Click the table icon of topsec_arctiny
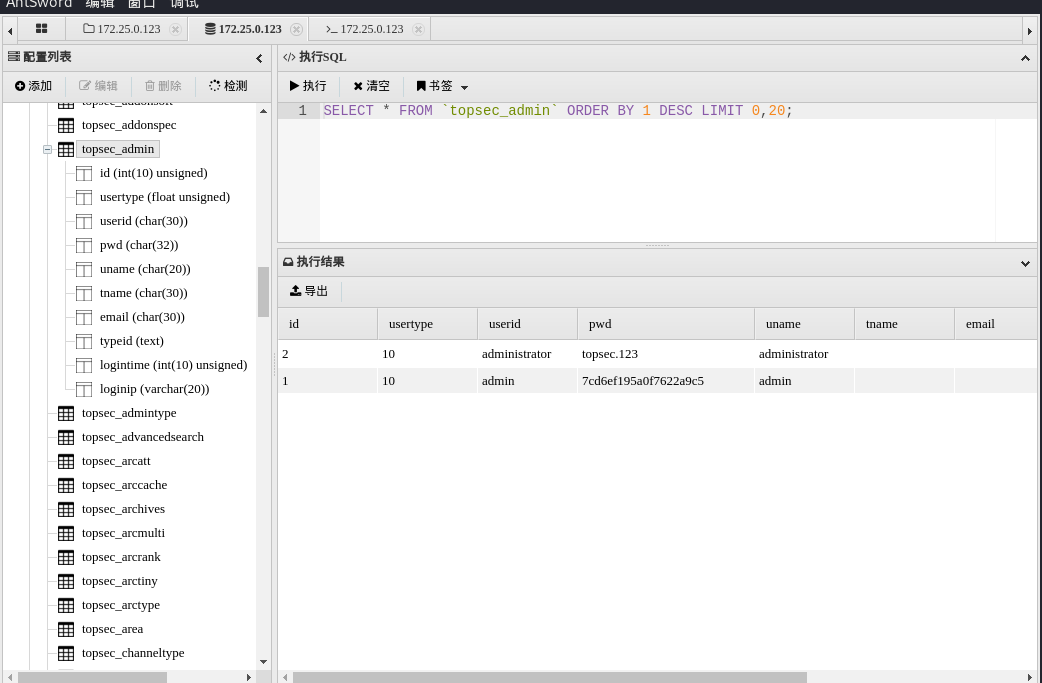The image size is (1042, 683). click(x=66, y=581)
